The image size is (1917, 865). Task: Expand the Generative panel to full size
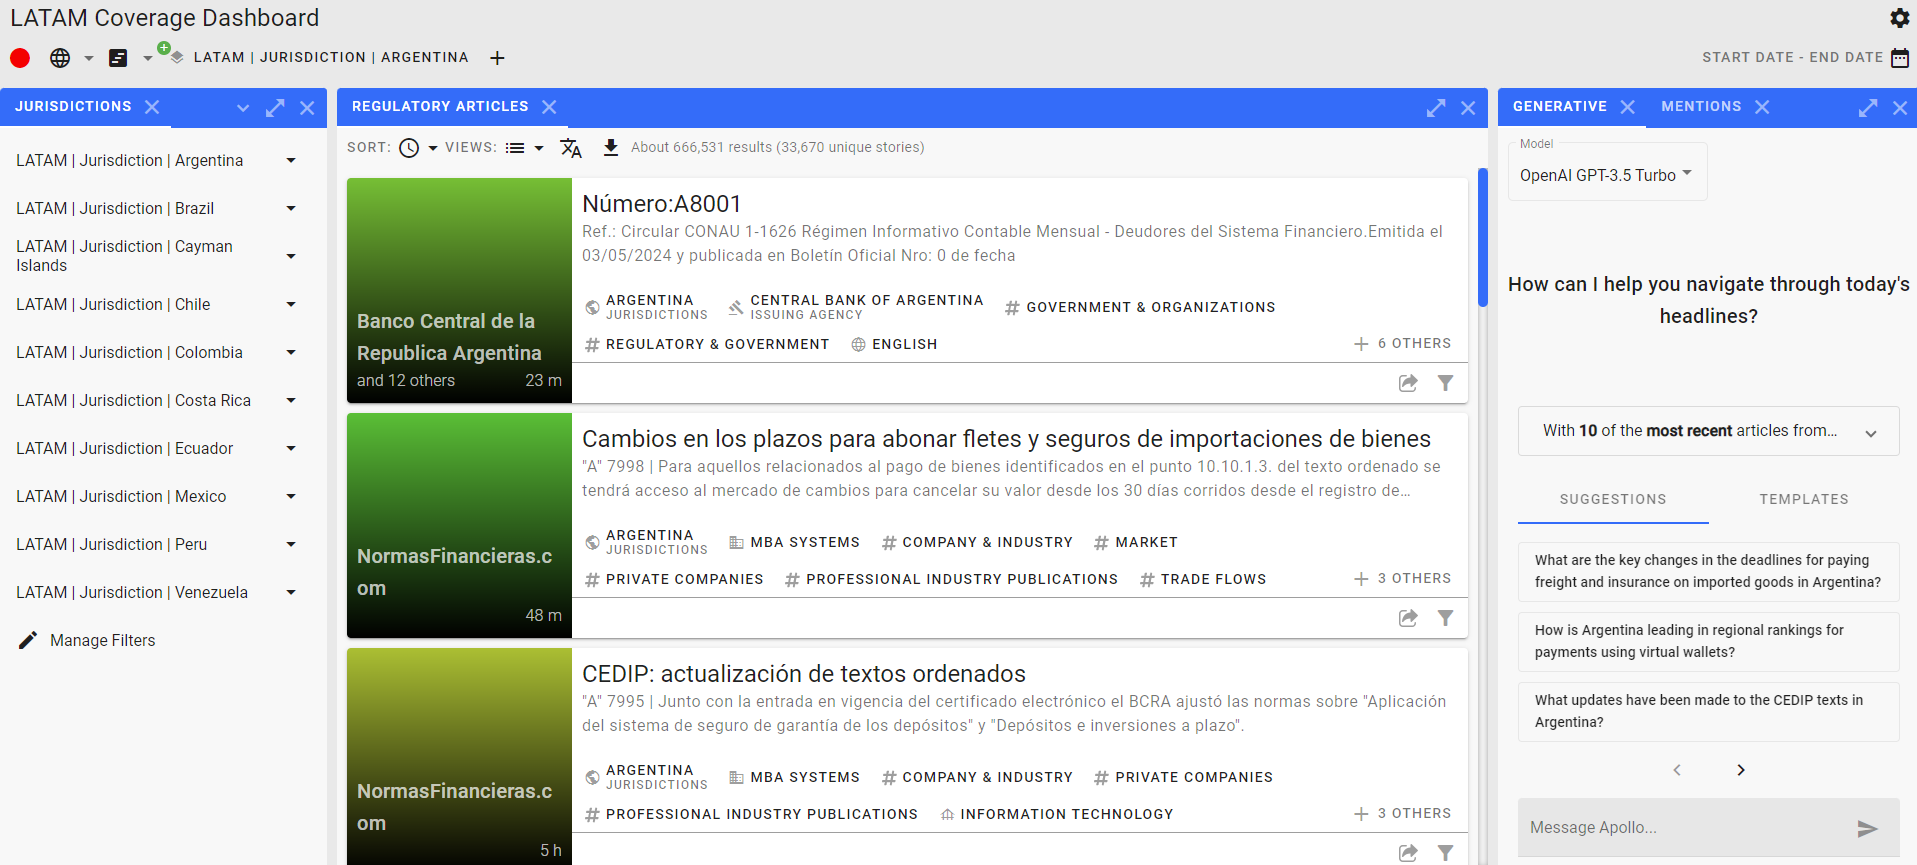coord(1868,108)
